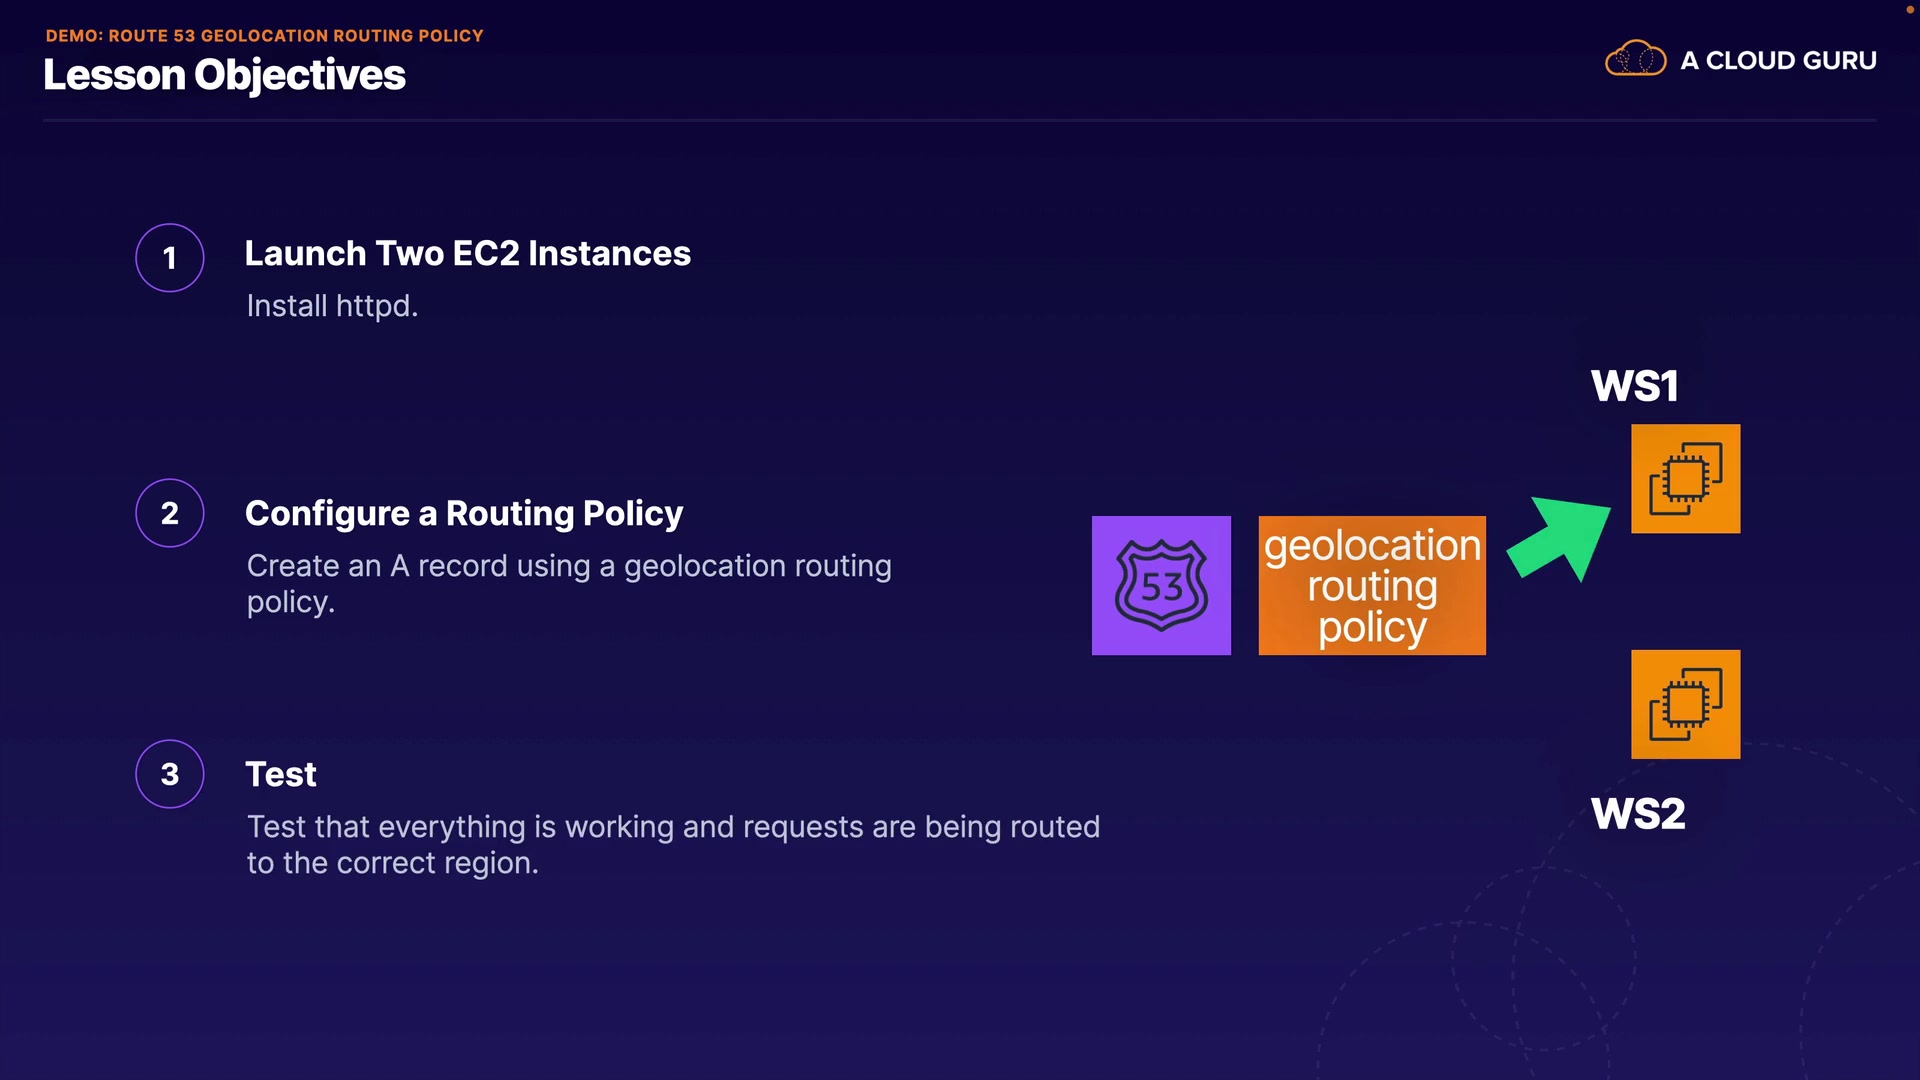Screen dimensions: 1920x1080
Task: Click the WS1 label
Action: click(x=1634, y=386)
